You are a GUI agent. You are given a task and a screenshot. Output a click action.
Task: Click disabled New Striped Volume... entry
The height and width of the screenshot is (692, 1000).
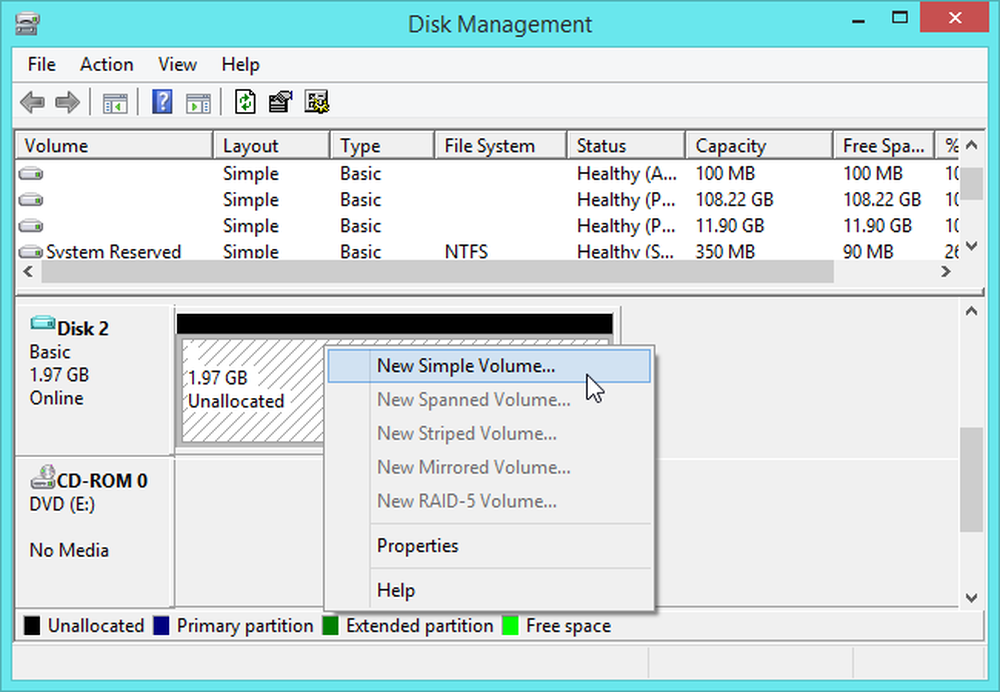click(x=489, y=434)
